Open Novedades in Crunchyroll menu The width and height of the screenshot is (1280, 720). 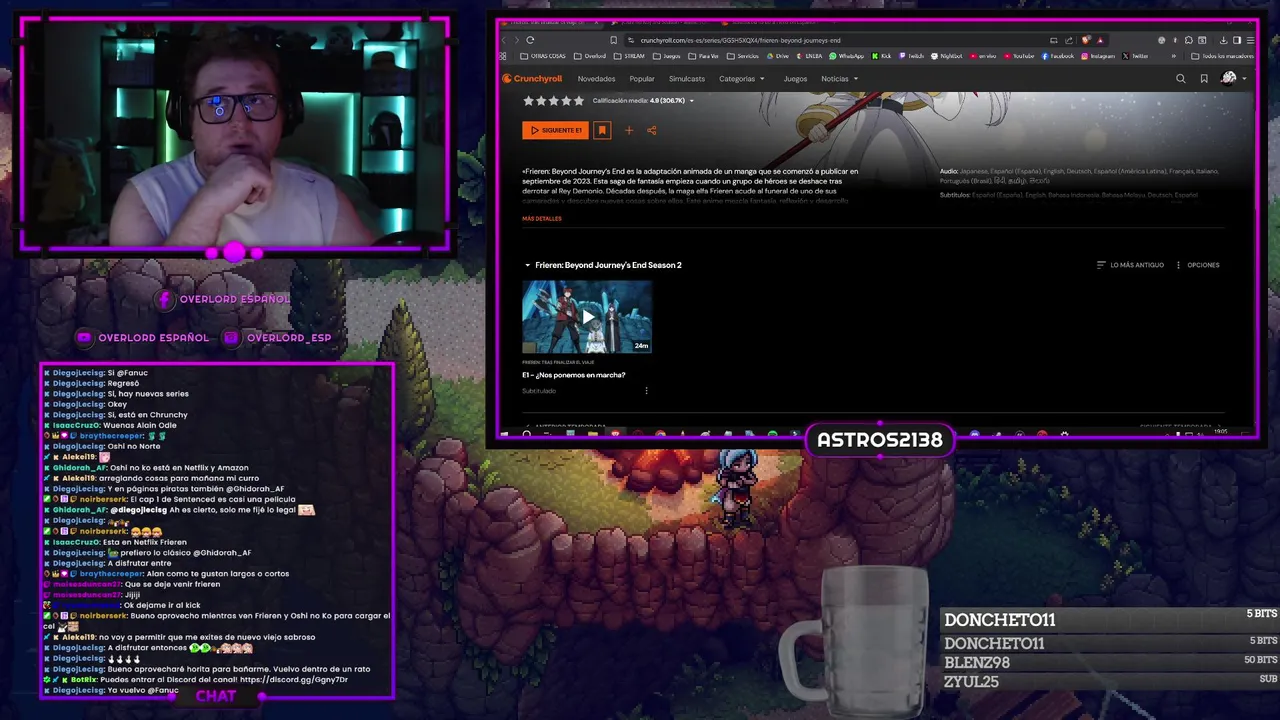[x=596, y=79]
